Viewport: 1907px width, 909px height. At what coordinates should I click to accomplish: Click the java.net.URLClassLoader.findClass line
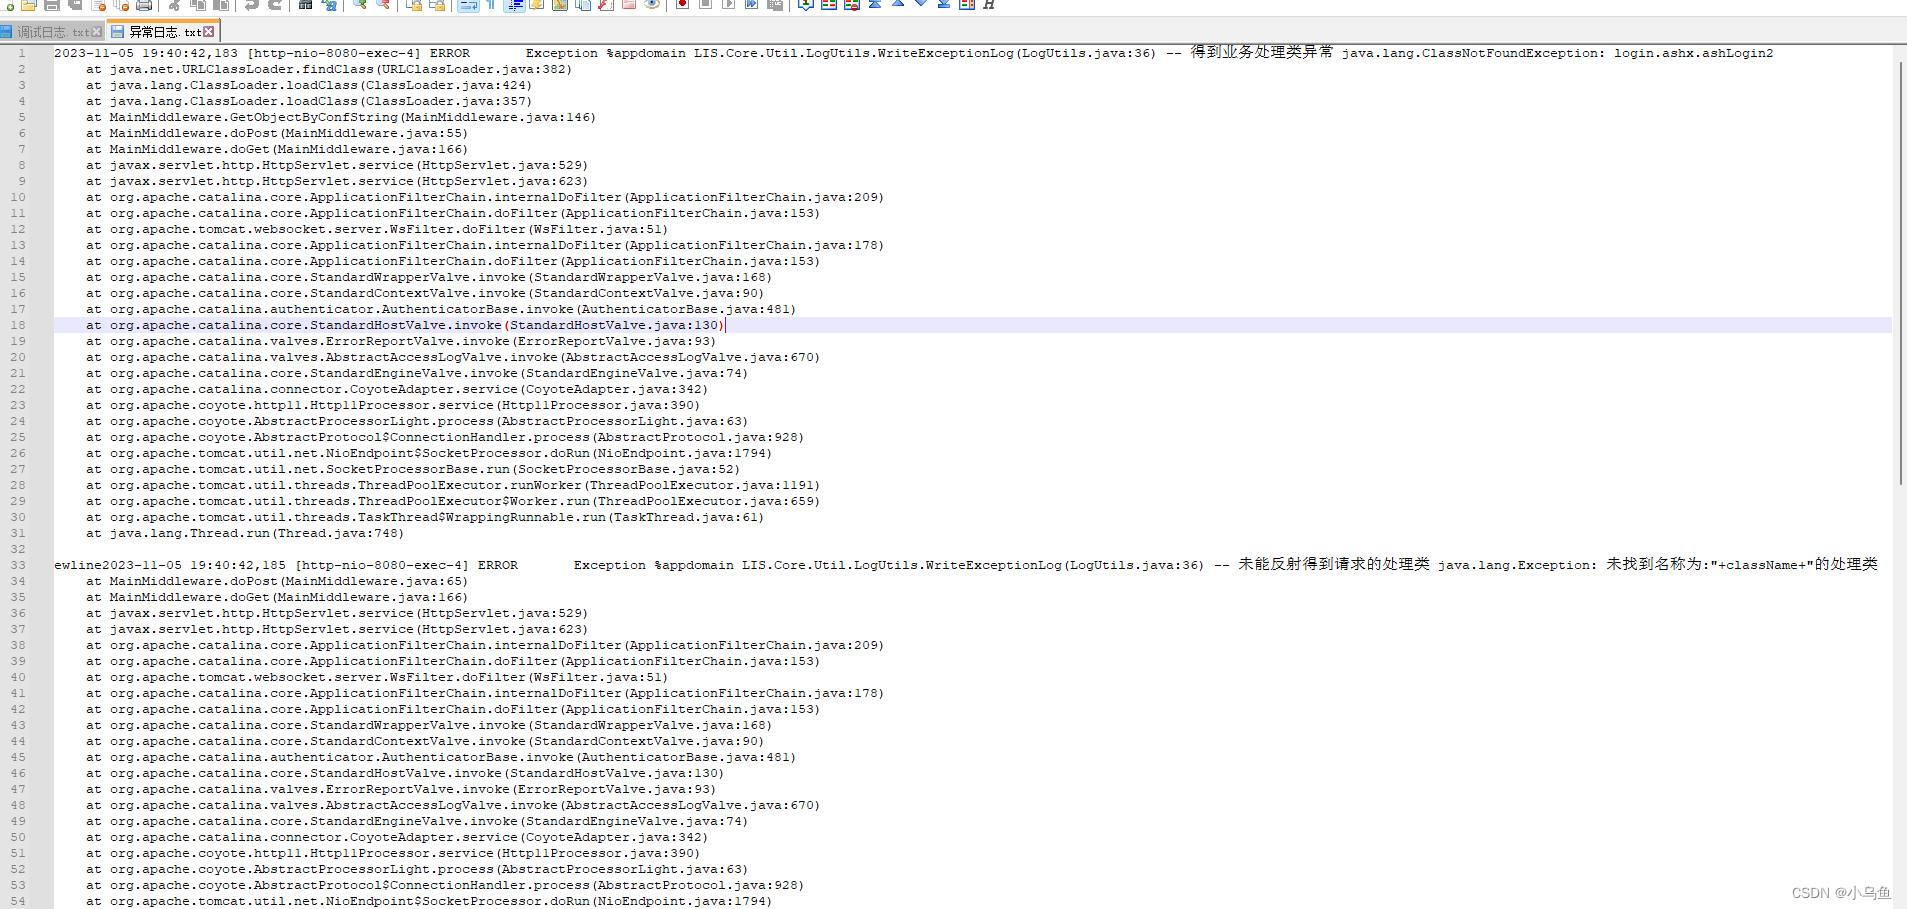click(328, 69)
